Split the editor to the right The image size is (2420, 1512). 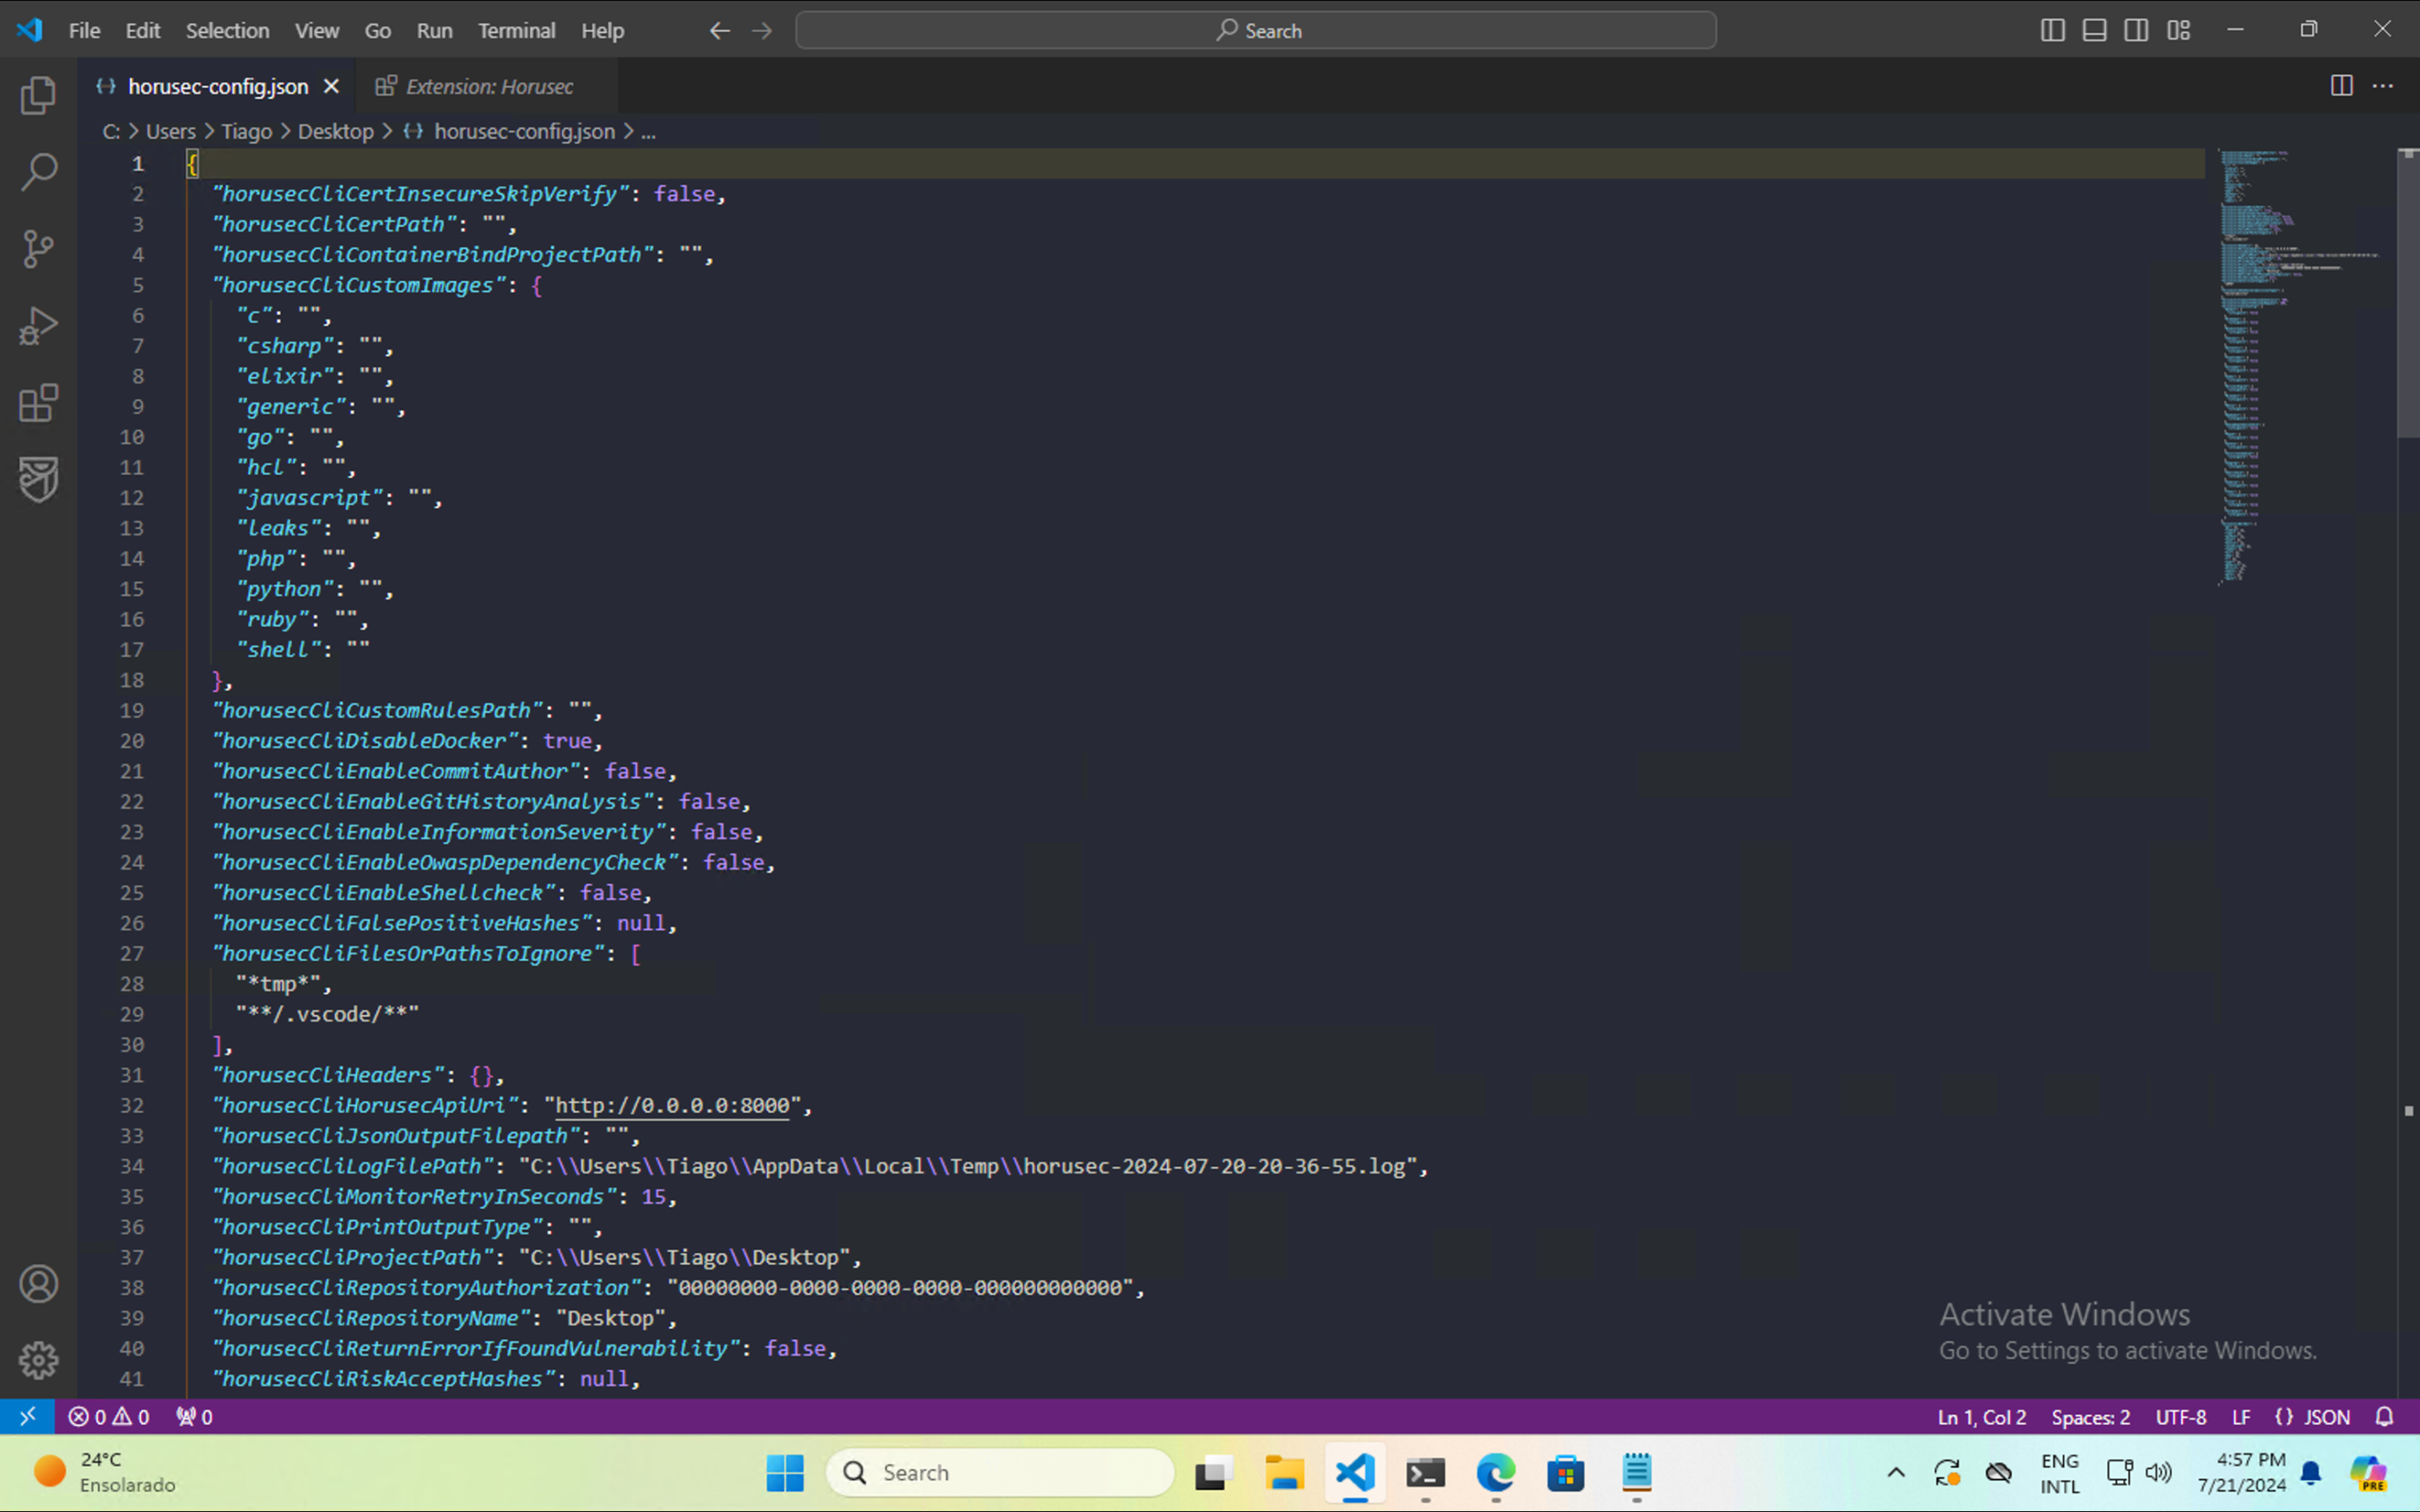pos(2341,86)
